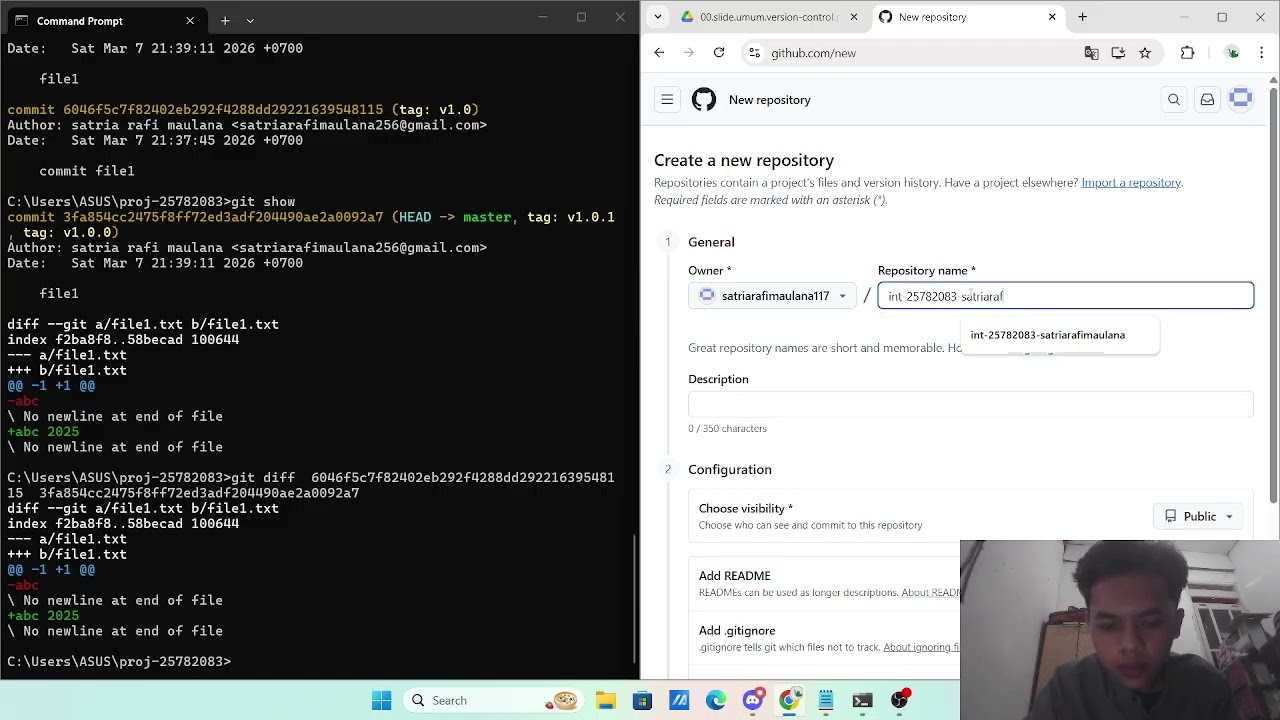This screenshot has height=720, width=1280.
Task: Open Chrome three-dot menu
Action: pyautogui.click(x=1262, y=53)
